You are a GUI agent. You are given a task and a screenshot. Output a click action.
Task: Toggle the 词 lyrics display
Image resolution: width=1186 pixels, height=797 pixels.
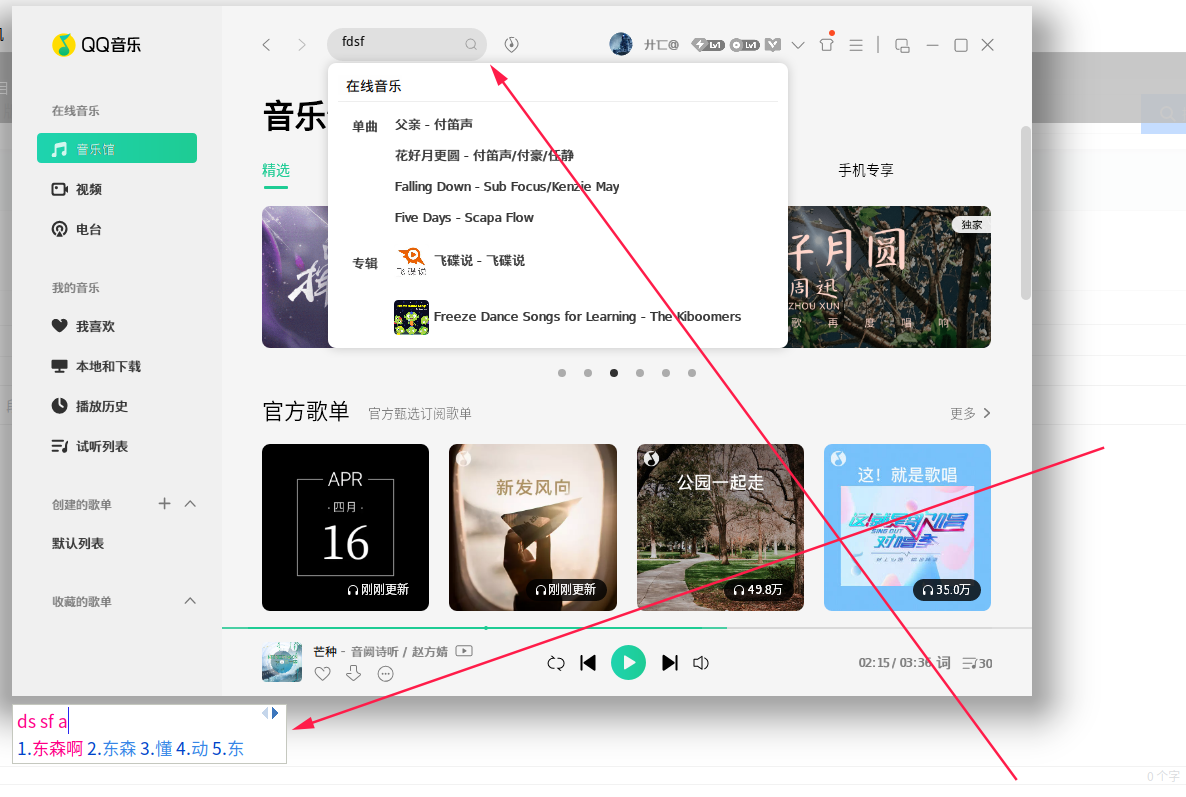943,662
